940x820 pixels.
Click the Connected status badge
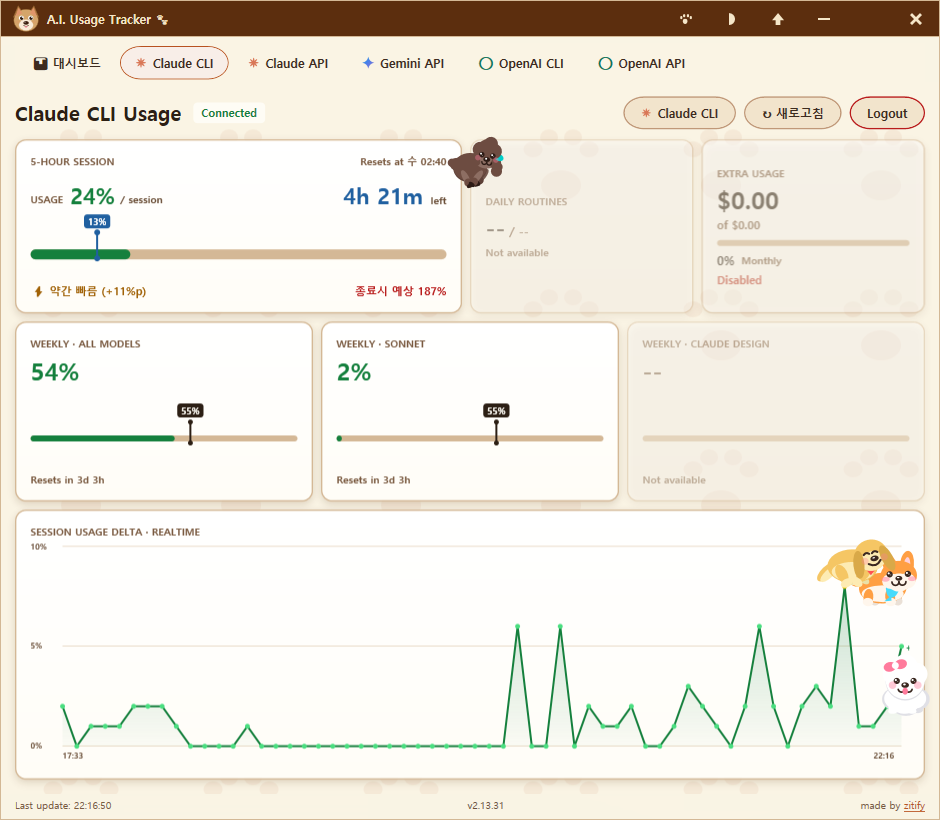228,113
